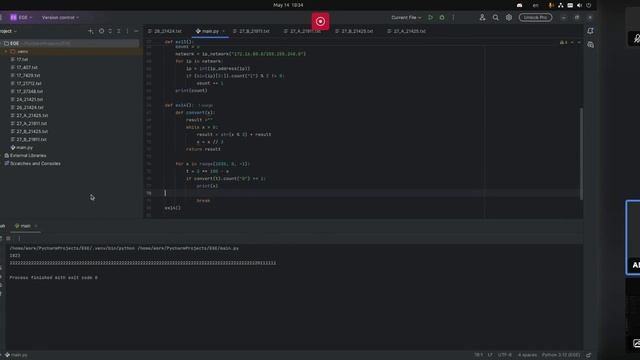This screenshot has width=640, height=360.
Task: Open the volume icon in system tray
Action: click(579, 5)
